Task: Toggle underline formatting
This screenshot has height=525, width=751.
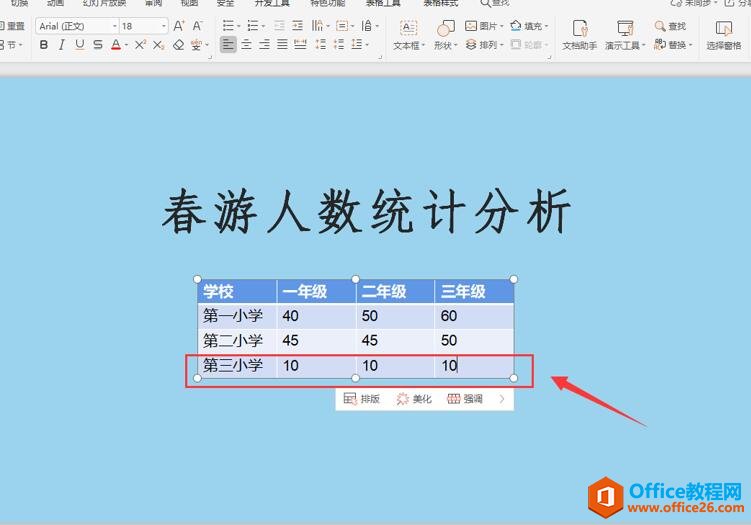Action: (x=80, y=45)
